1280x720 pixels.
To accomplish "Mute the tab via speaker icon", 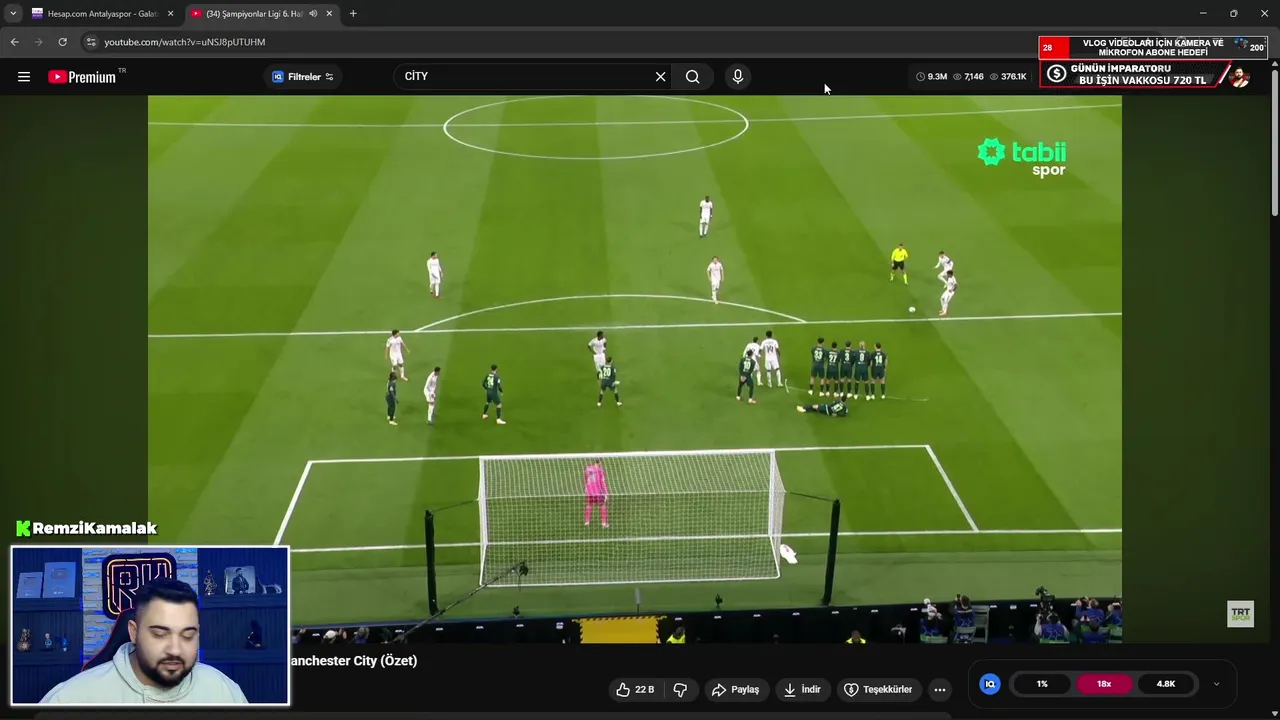I will pos(313,14).
